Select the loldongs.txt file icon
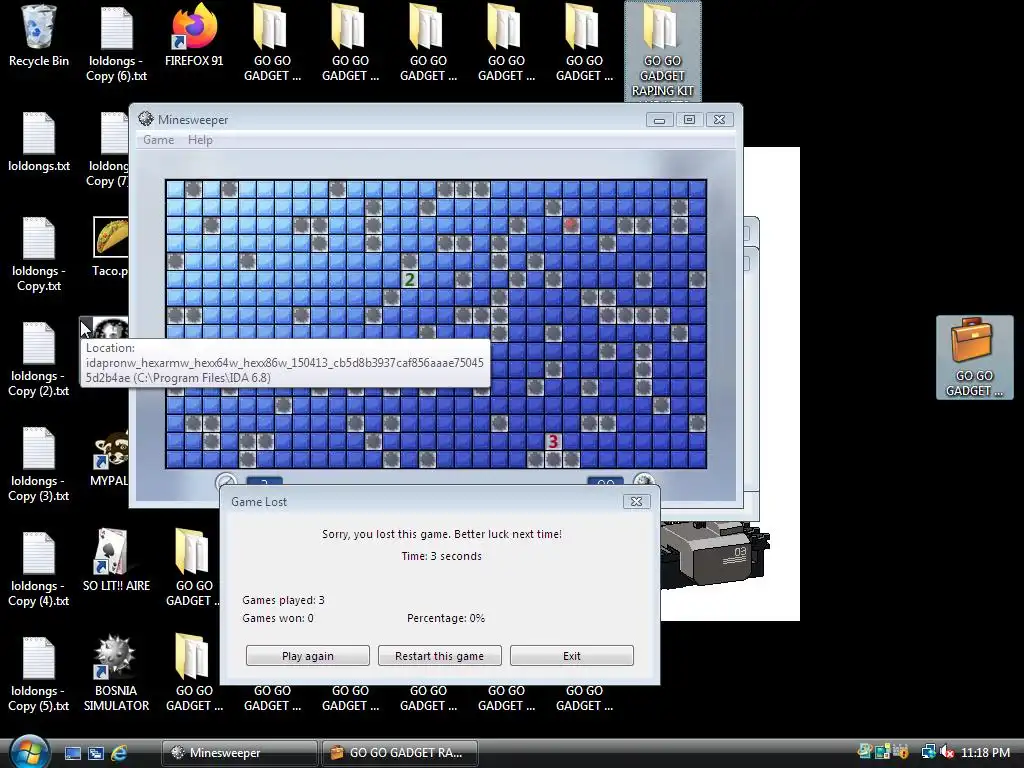 (x=39, y=140)
